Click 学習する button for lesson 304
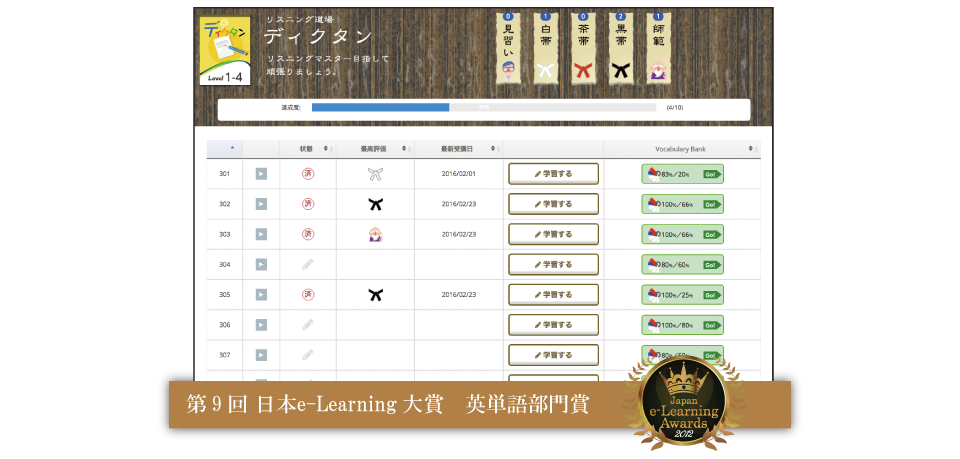 point(553,264)
